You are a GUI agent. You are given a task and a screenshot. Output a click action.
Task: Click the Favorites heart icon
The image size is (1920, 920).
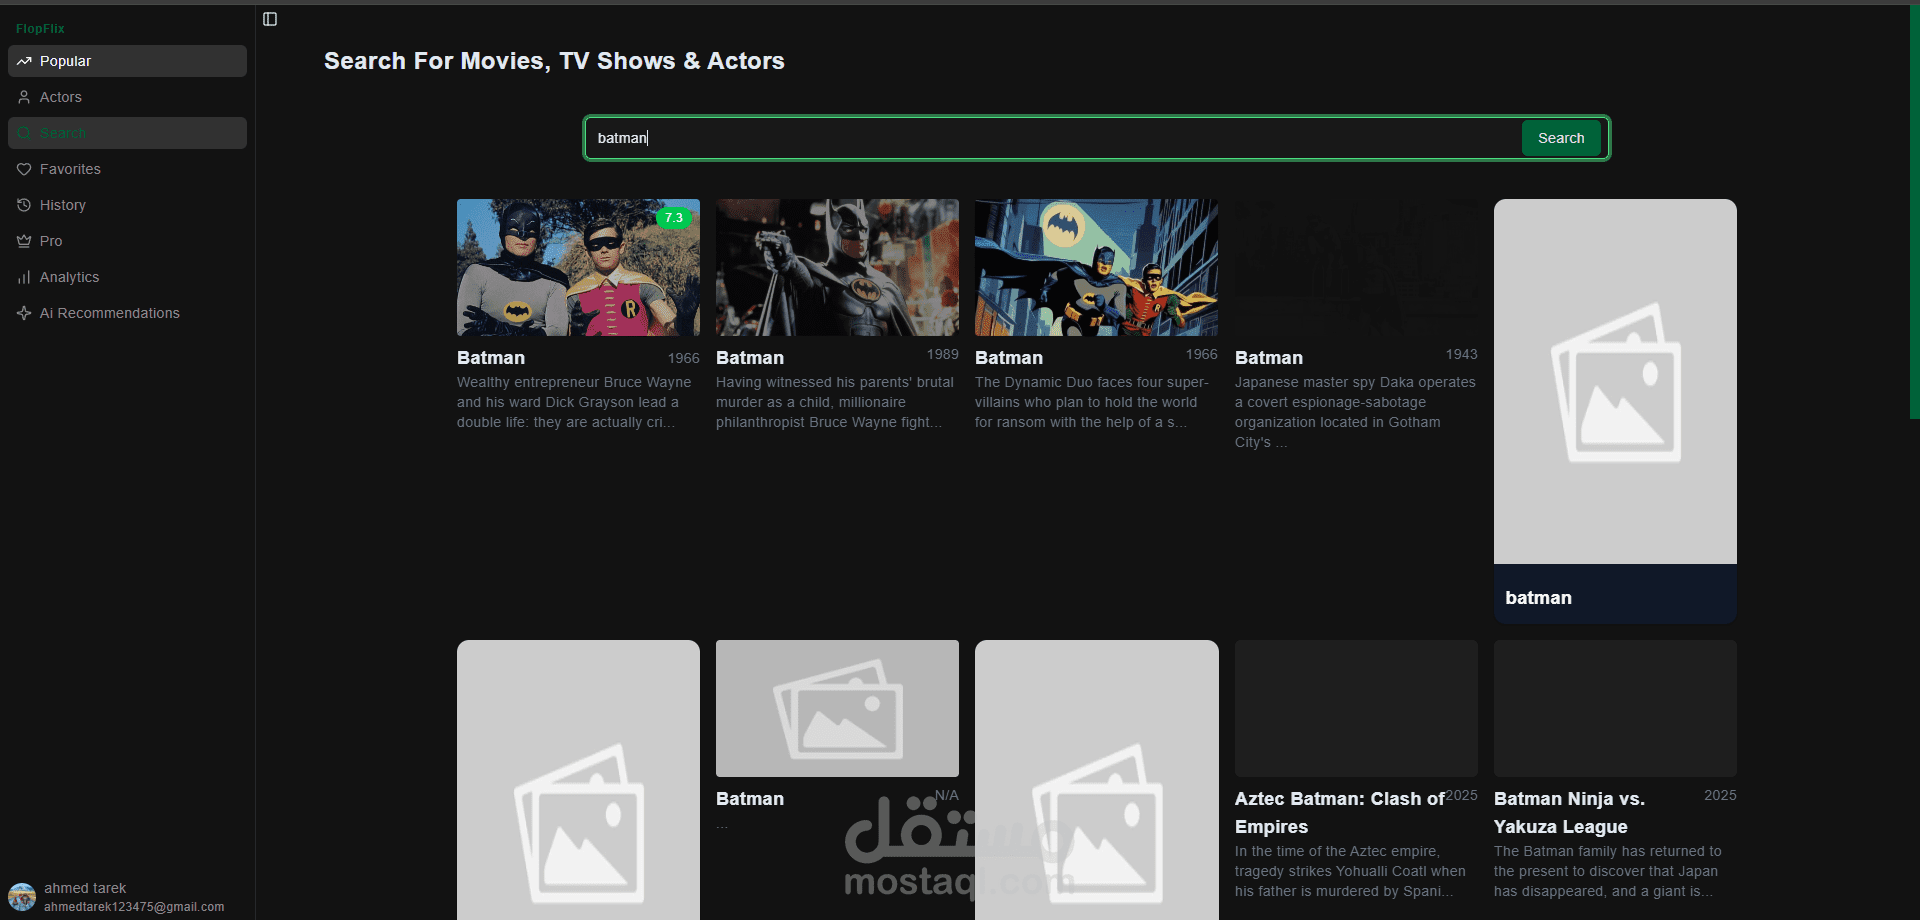(x=24, y=169)
